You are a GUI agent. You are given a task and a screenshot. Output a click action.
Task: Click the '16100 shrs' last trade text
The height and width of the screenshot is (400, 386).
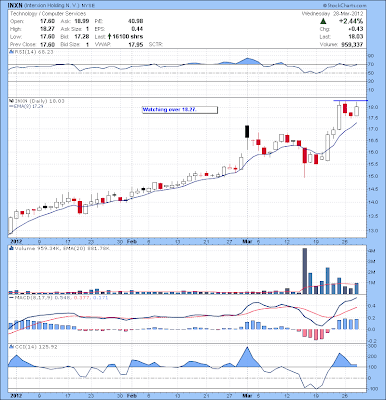[x=128, y=37]
